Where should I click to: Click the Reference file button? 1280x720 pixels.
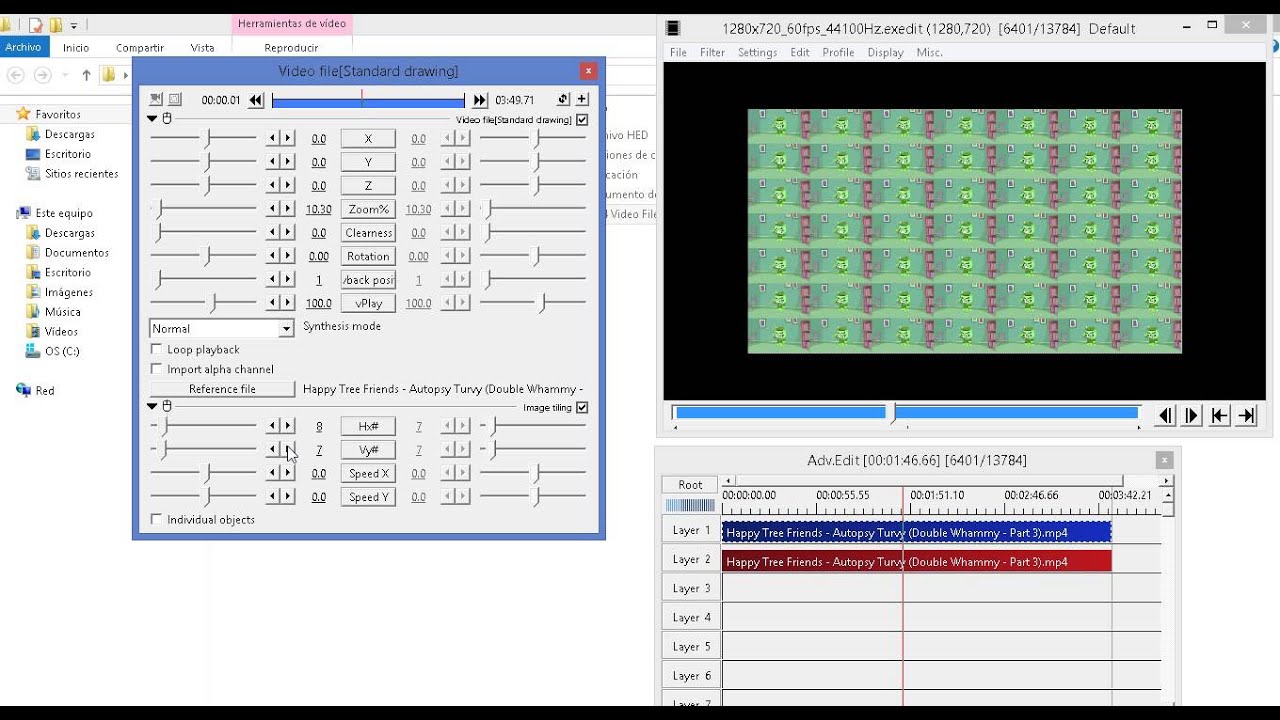point(222,389)
